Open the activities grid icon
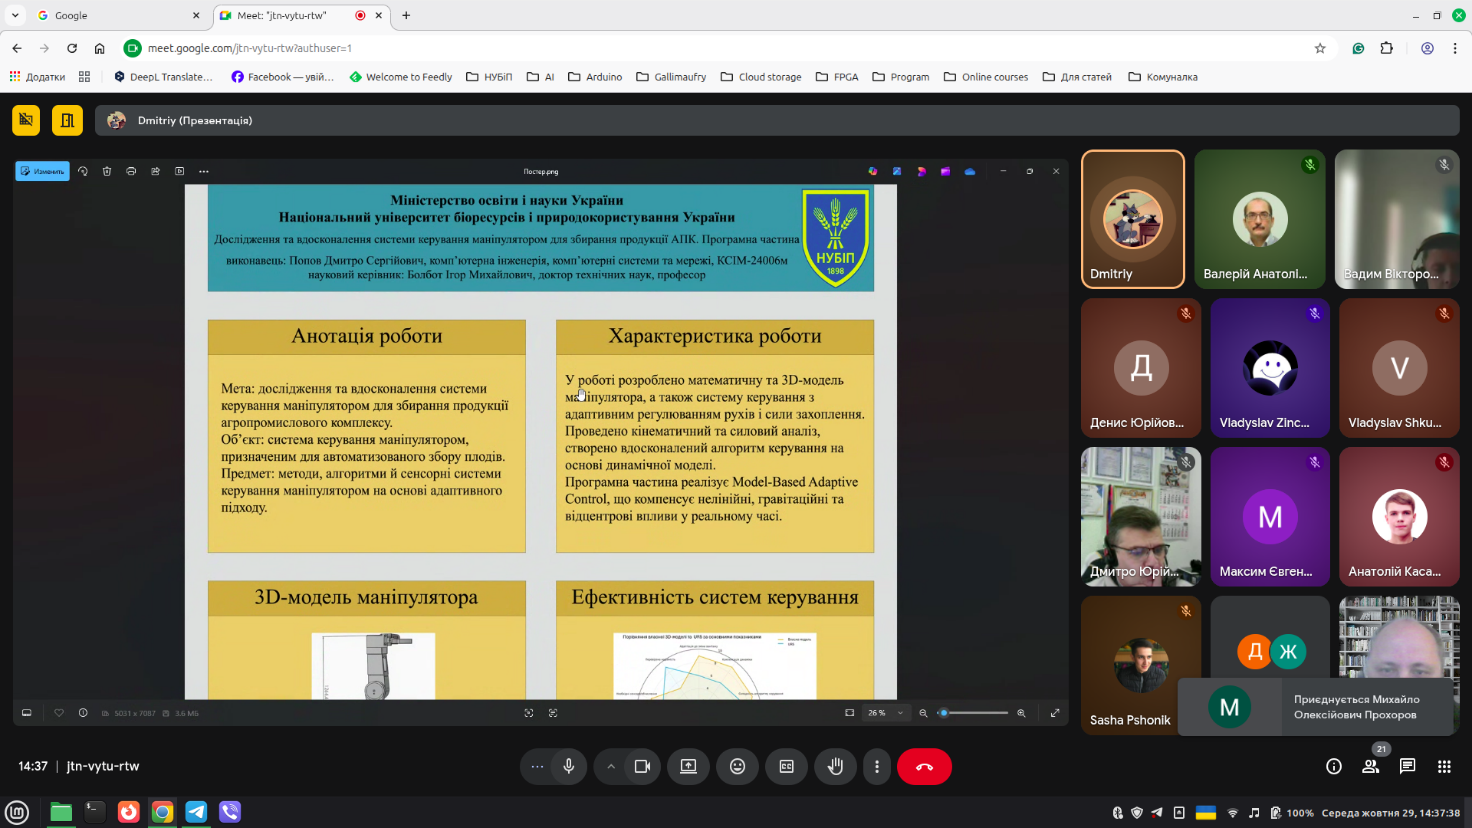The image size is (1472, 828). (x=1444, y=766)
